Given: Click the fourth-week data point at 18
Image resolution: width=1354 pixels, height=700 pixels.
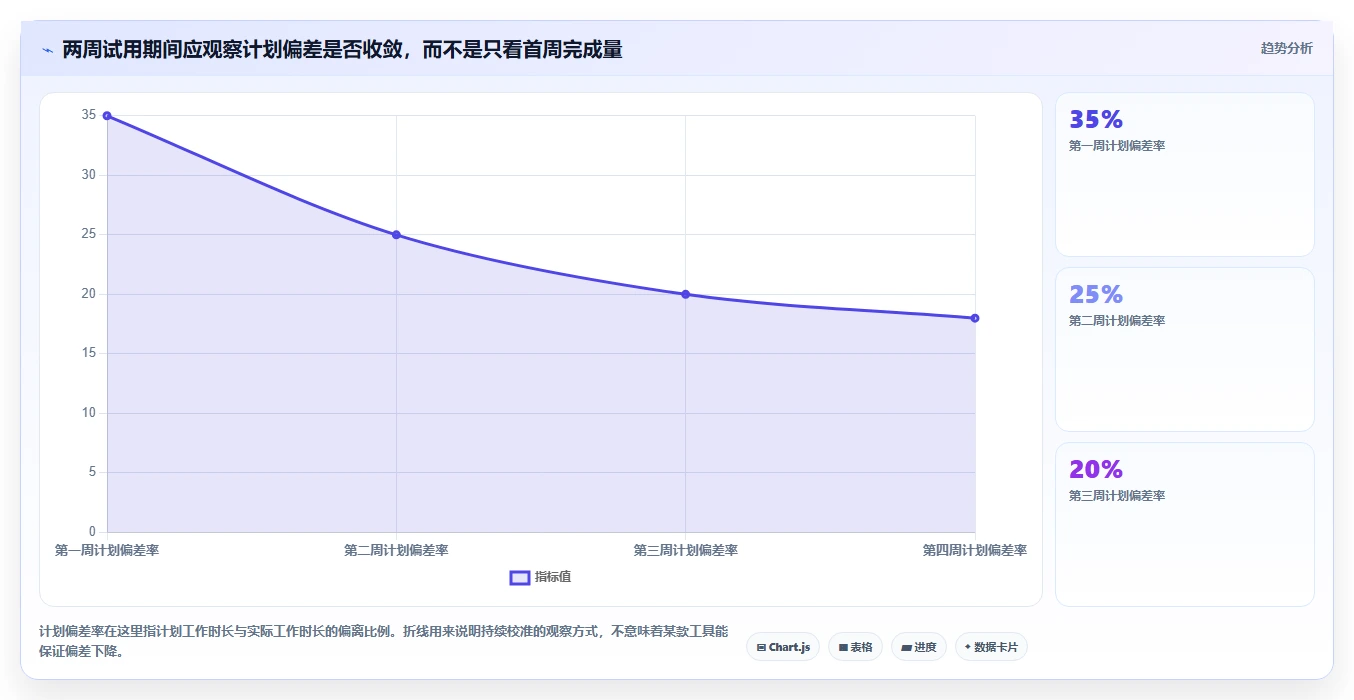Looking at the screenshot, I should [x=975, y=318].
